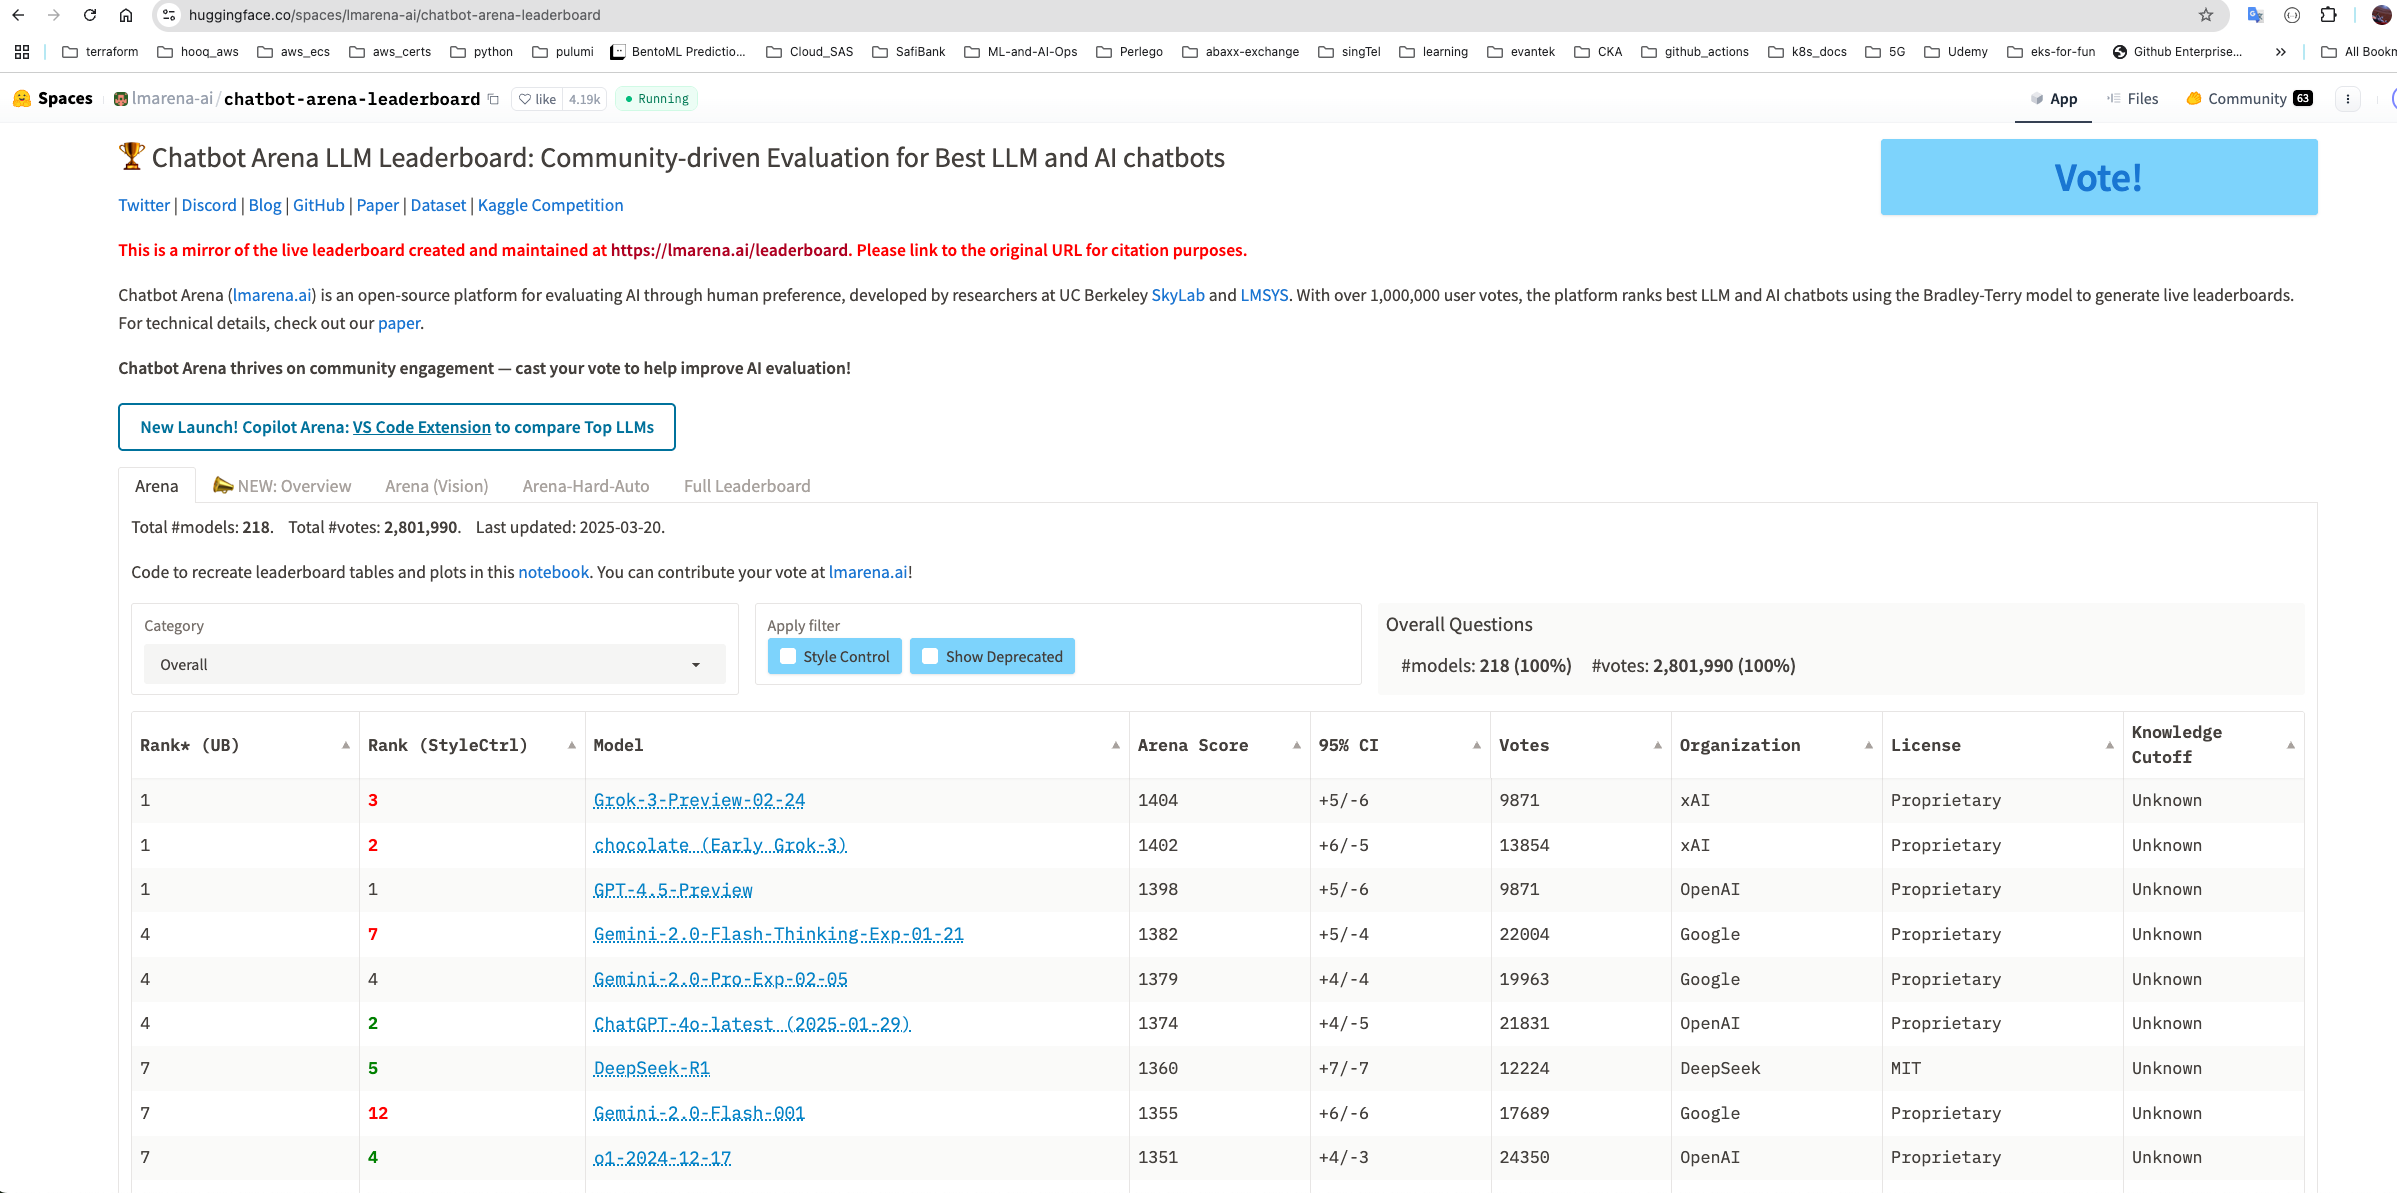Click the MIT license cell
Viewport: 2397px width, 1193px height.
tap(2002, 1068)
